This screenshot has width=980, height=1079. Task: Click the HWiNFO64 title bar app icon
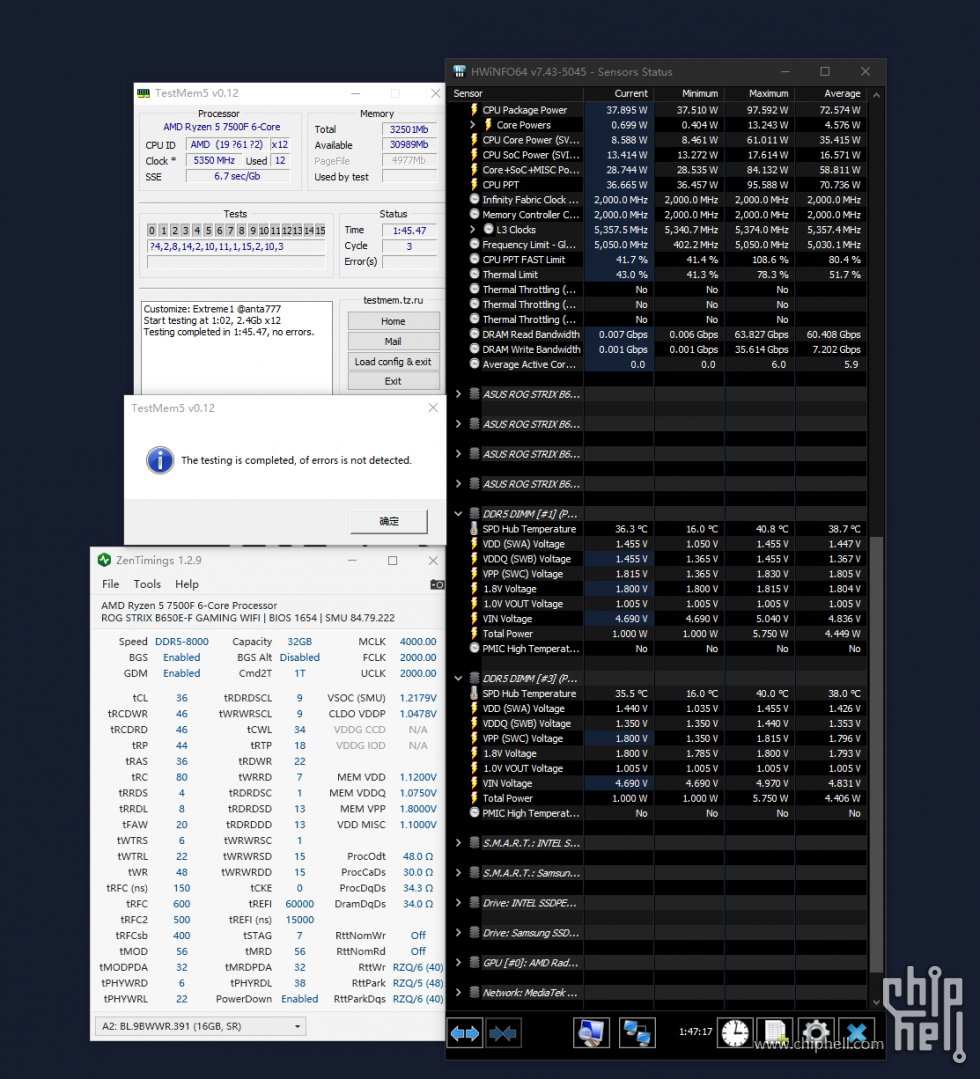459,72
